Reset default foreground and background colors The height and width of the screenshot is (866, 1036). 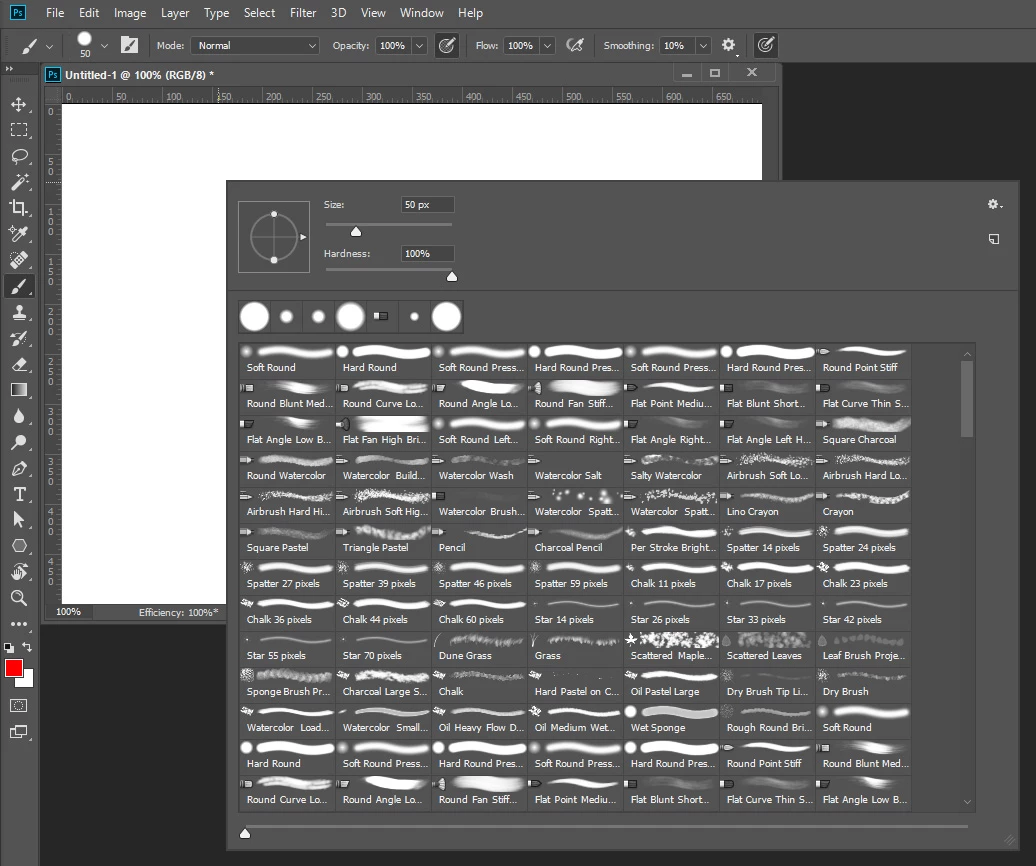click(x=9, y=647)
